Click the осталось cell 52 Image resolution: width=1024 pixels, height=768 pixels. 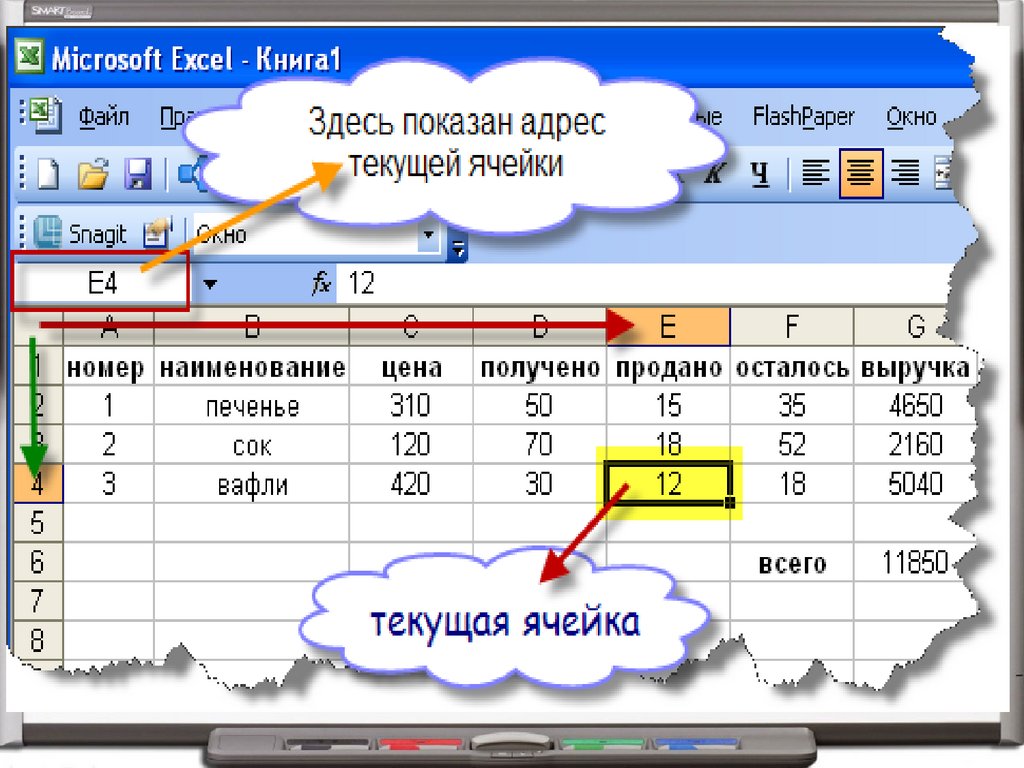tap(792, 445)
